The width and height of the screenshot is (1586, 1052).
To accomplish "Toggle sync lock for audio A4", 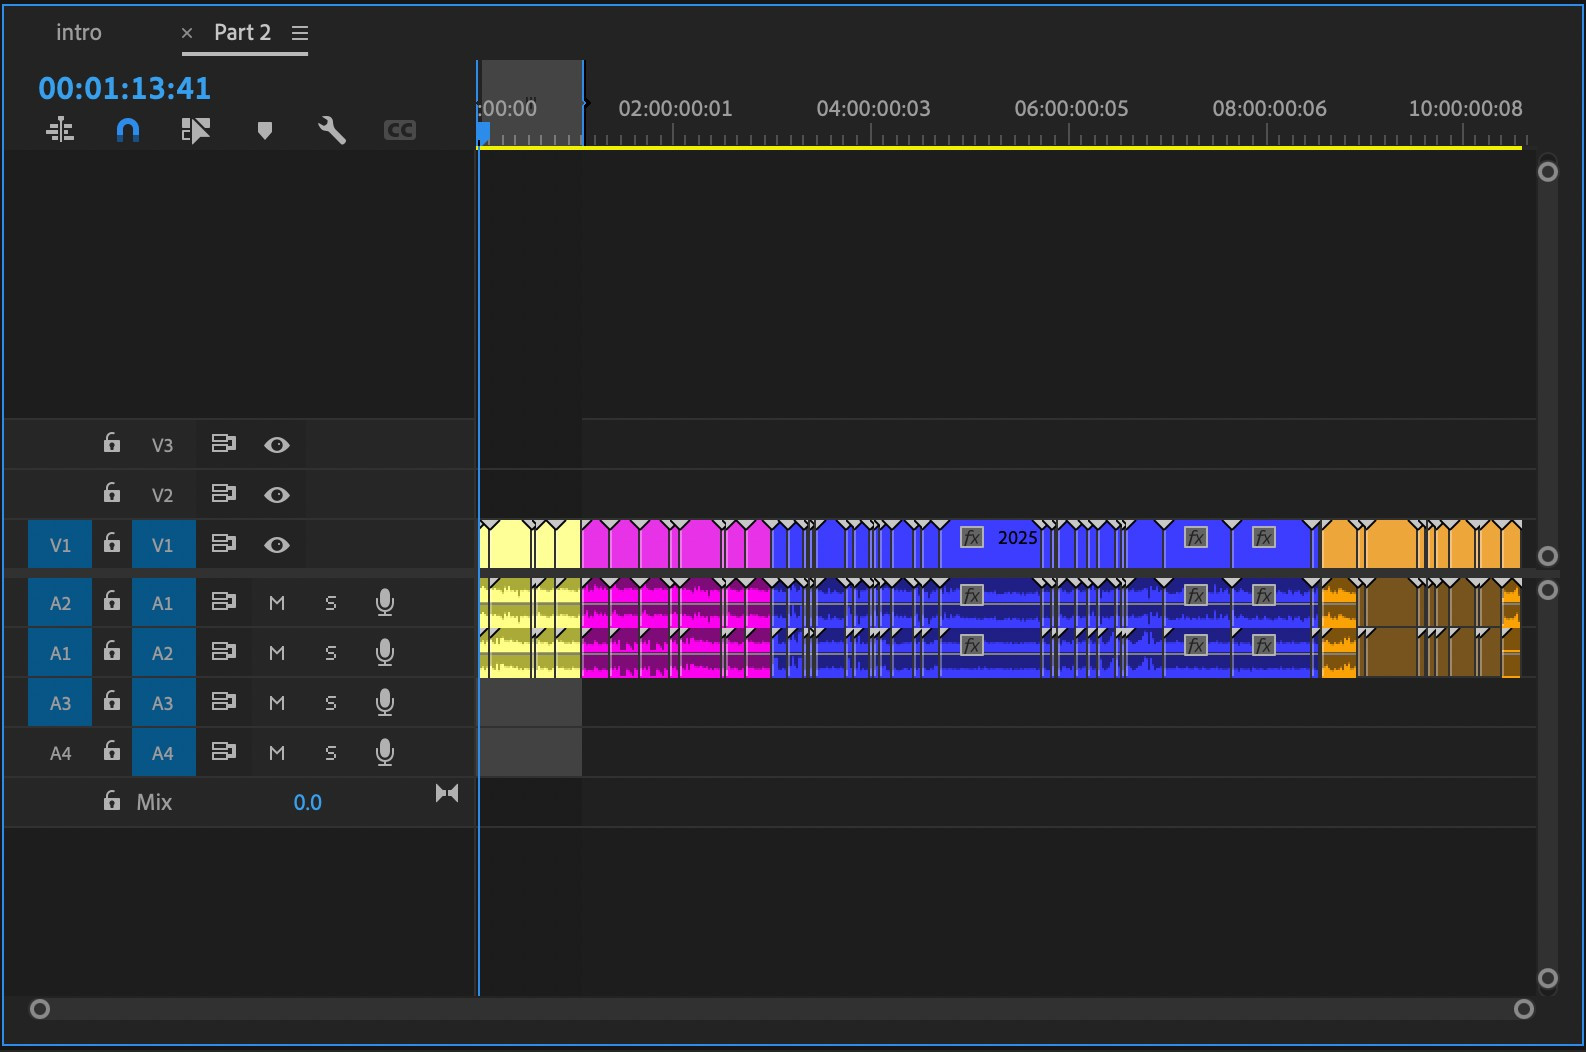I will [x=224, y=752].
